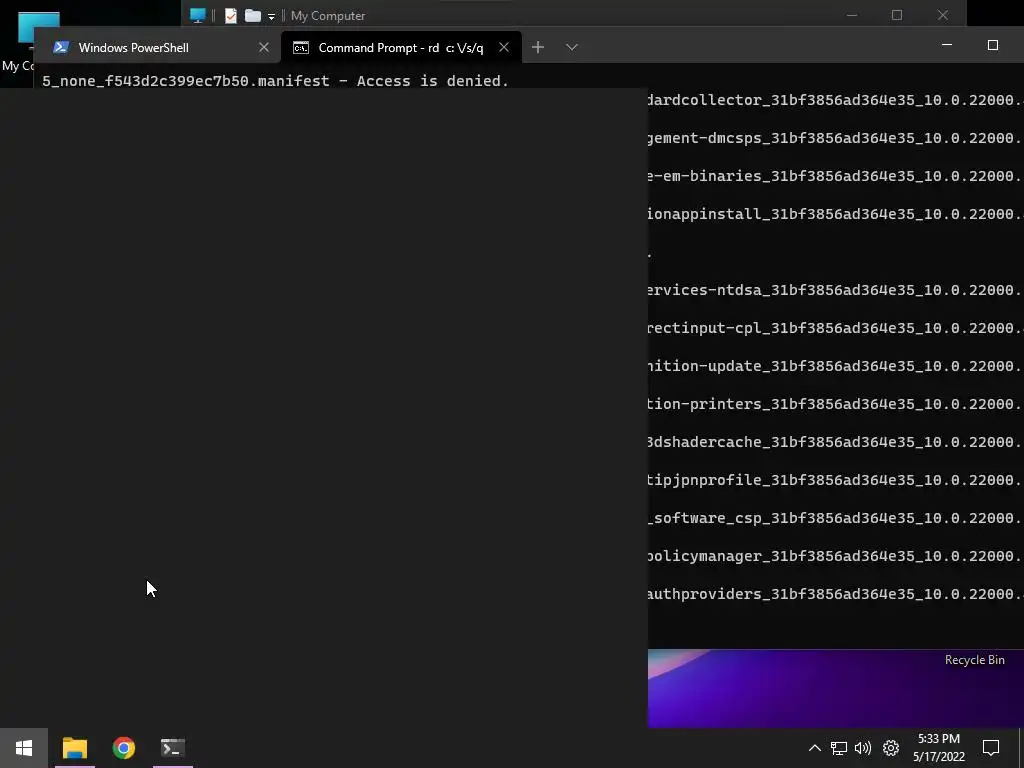Image resolution: width=1024 pixels, height=768 pixels.
Task: Click the line containing 'authproviders_31bf3856ad364e35'
Action: click(835, 594)
